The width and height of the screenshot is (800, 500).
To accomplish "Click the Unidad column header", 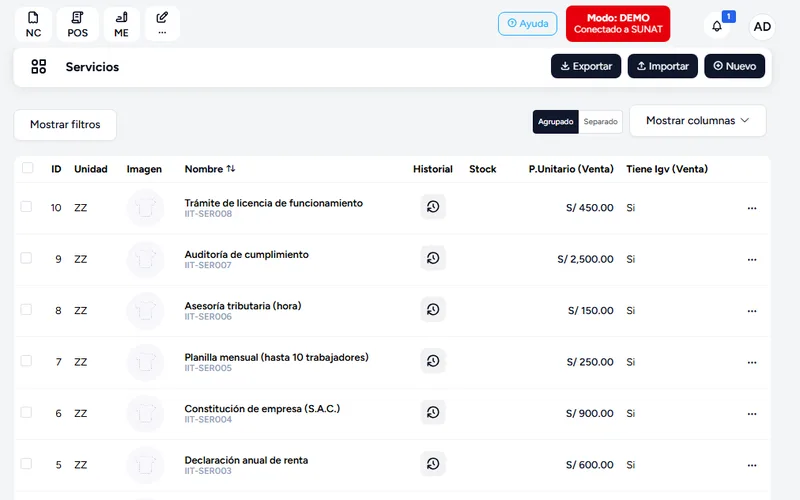I will pyautogui.click(x=91, y=169).
